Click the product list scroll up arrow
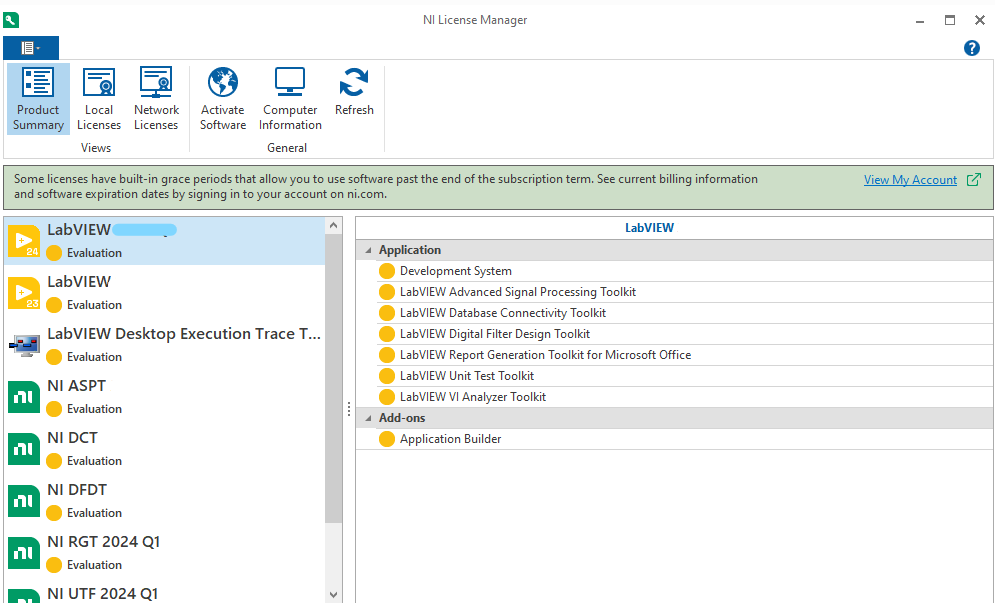The width and height of the screenshot is (995, 603). click(334, 225)
